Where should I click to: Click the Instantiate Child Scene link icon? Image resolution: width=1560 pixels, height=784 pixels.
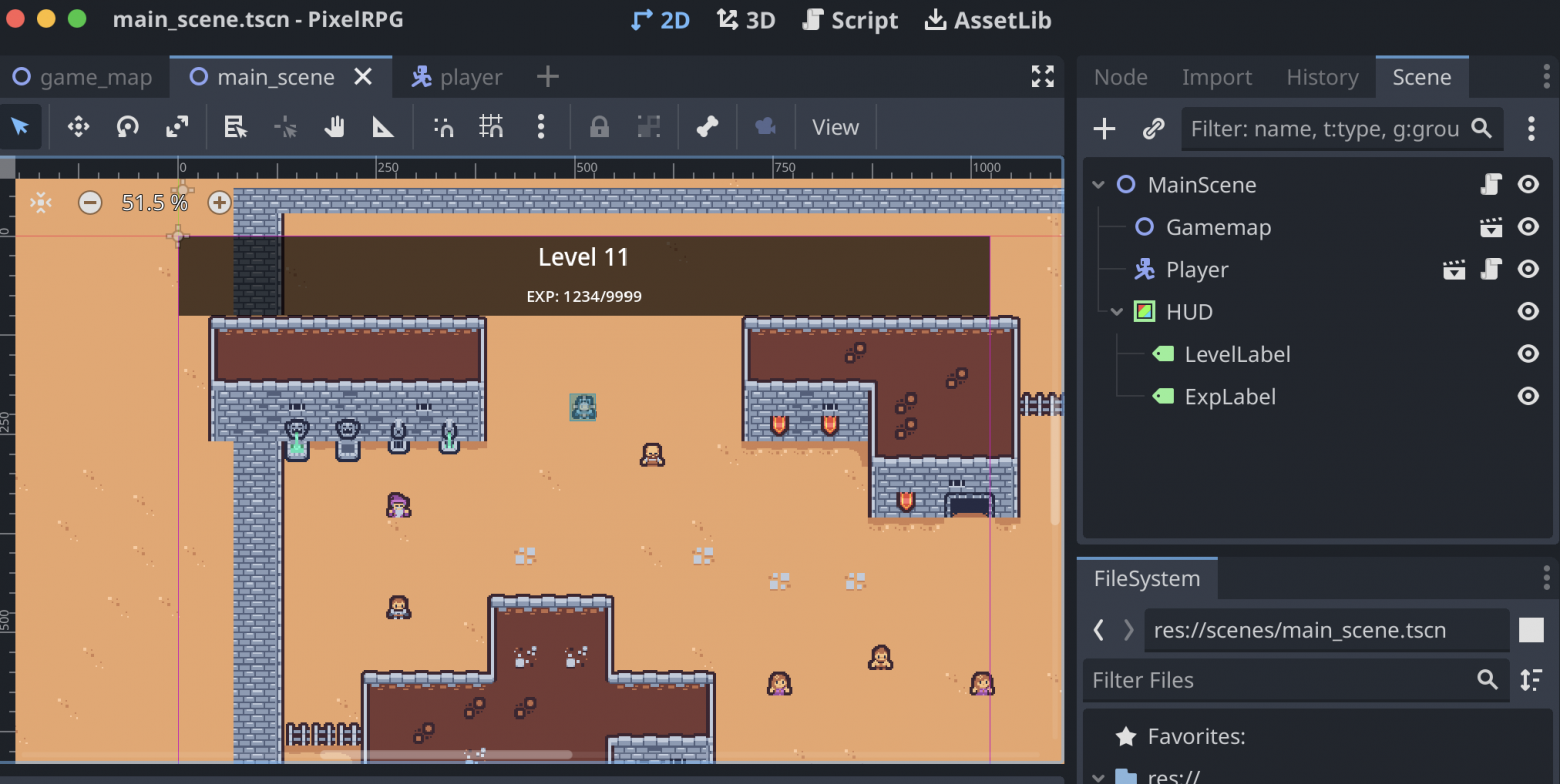tap(1153, 129)
